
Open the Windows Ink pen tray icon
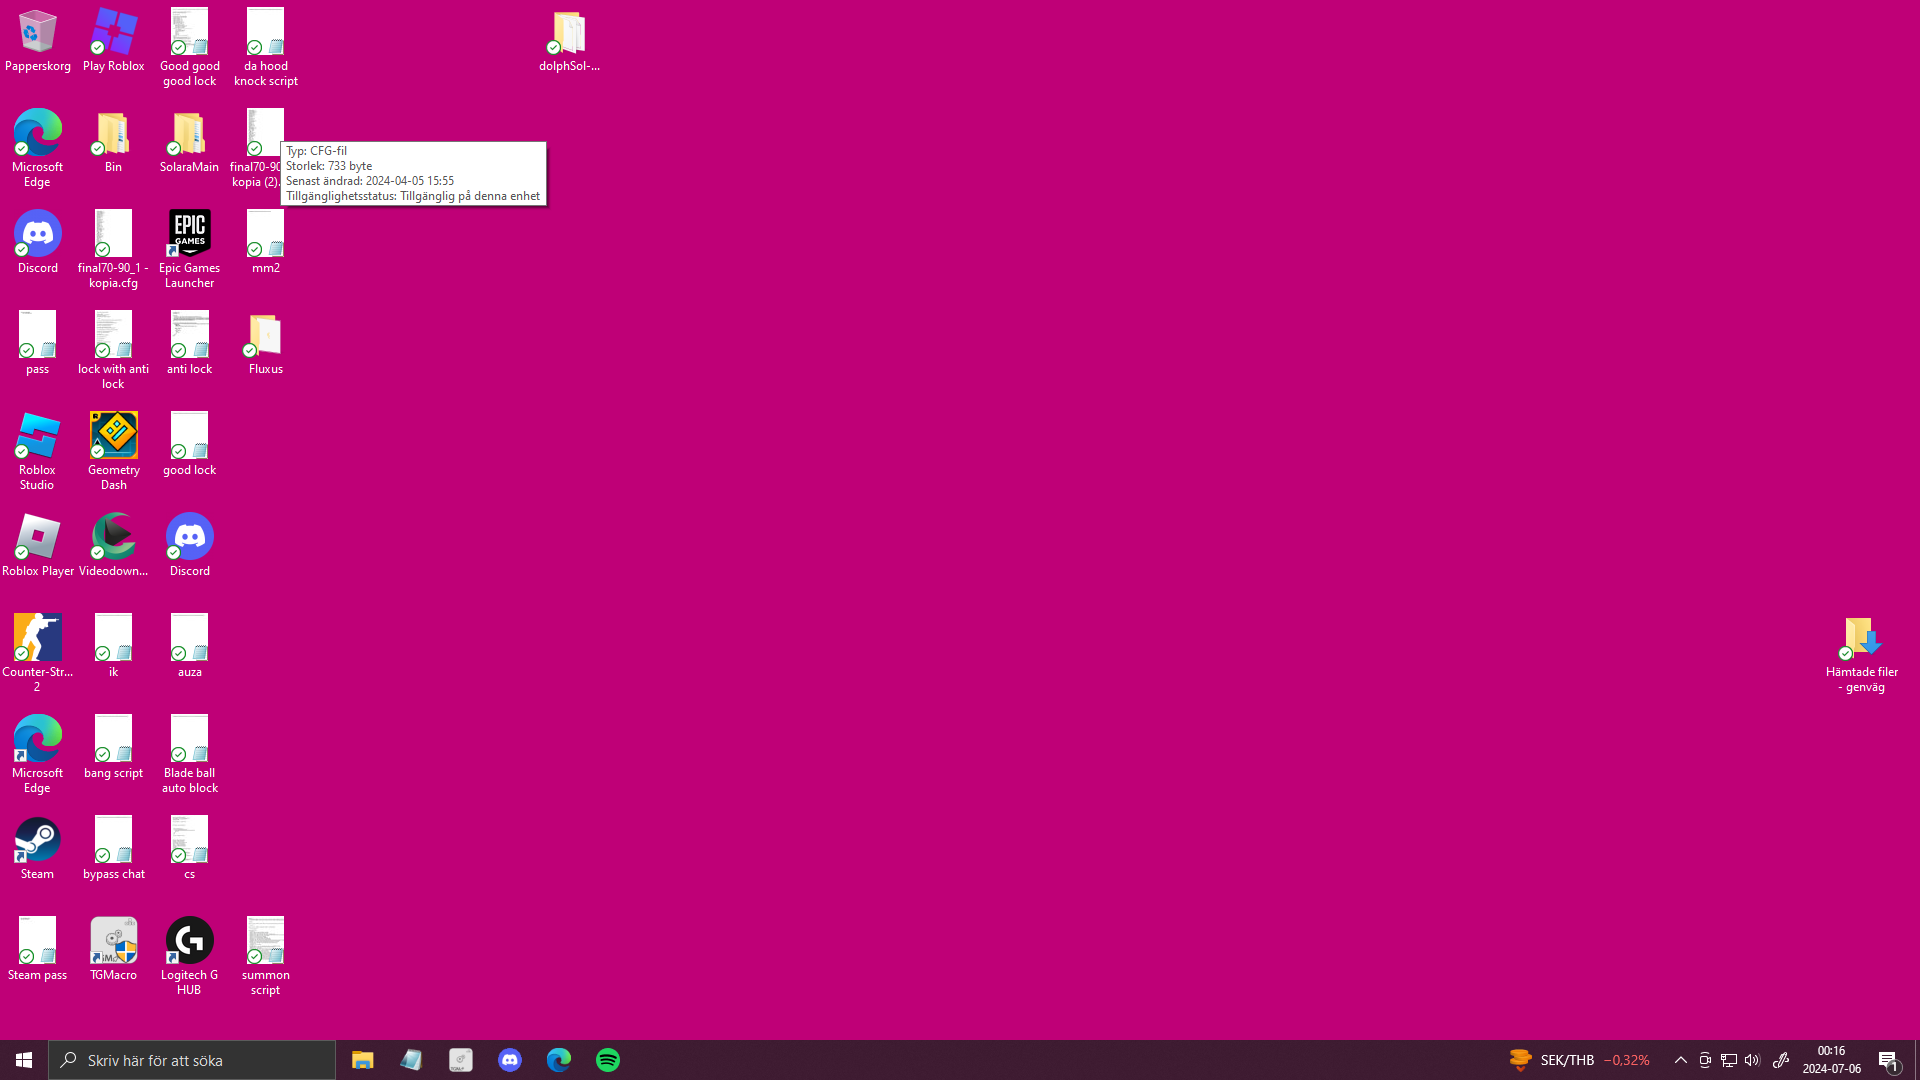[1781, 1060]
